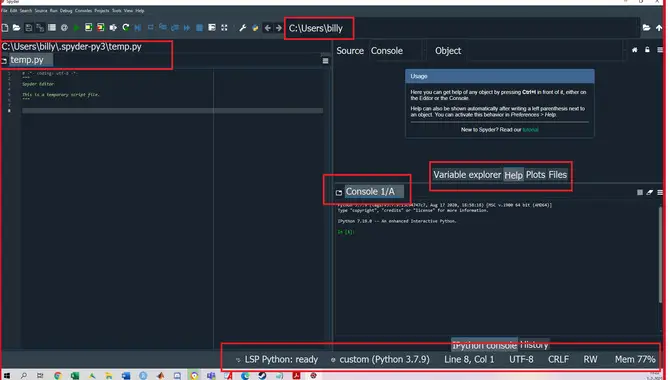Image resolution: width=670 pixels, height=380 pixels.
Task: Run selection or current line
Action: (113, 28)
